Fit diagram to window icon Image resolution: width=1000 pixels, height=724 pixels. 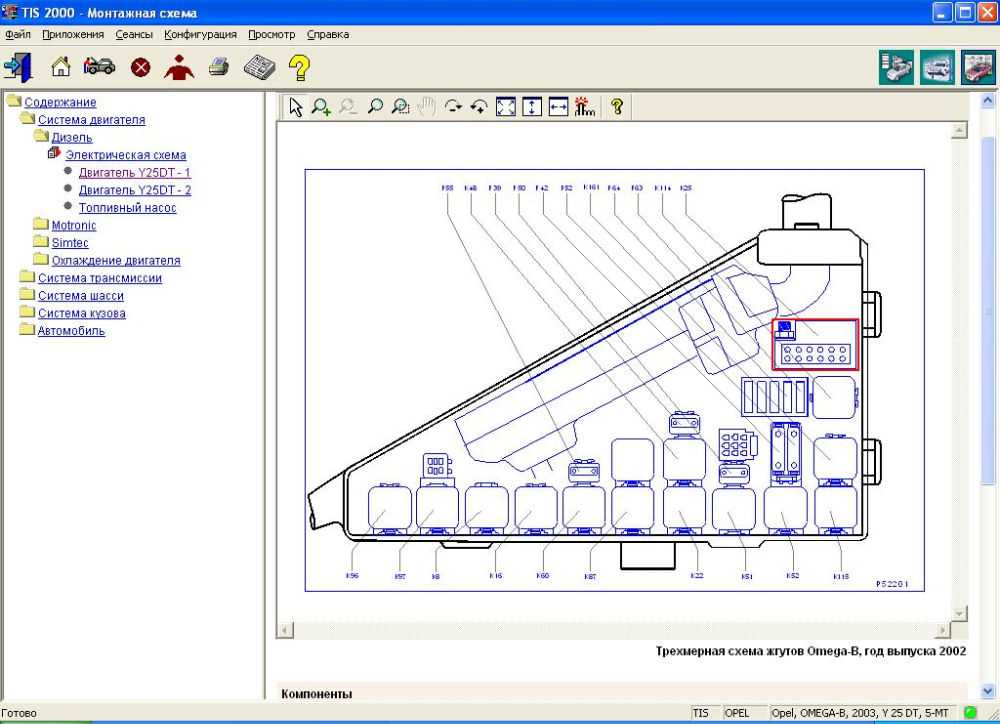point(506,107)
